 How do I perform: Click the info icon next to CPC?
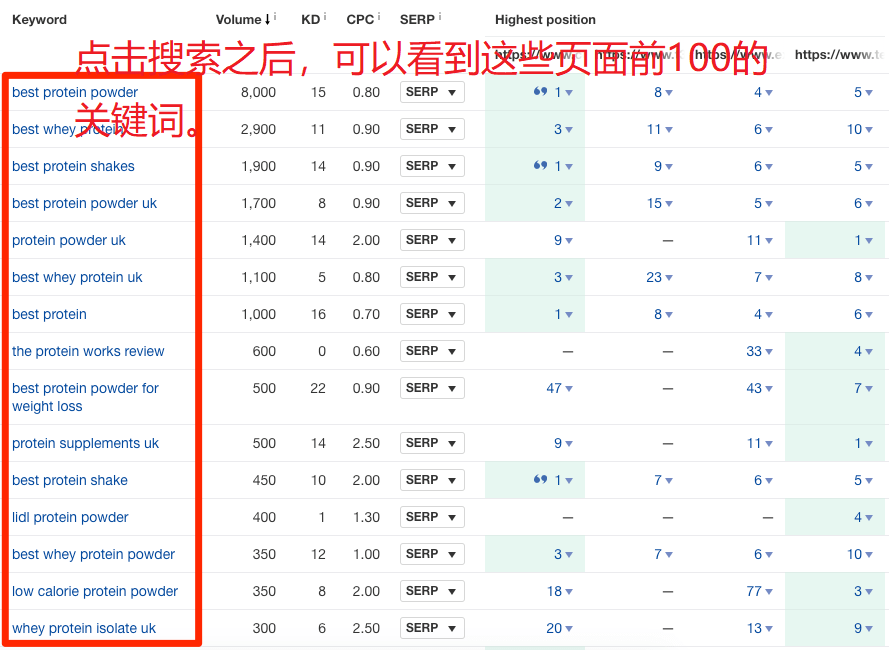click(380, 17)
